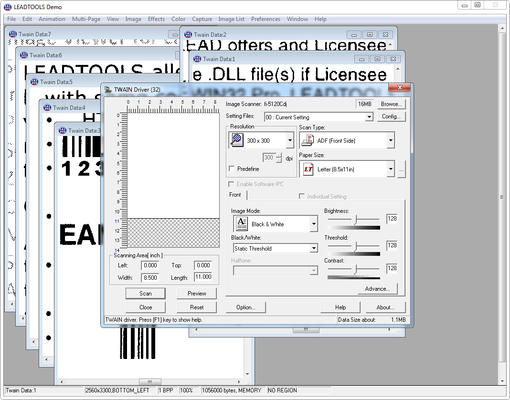
Task: Click the Length scanning area field
Action: point(203,277)
